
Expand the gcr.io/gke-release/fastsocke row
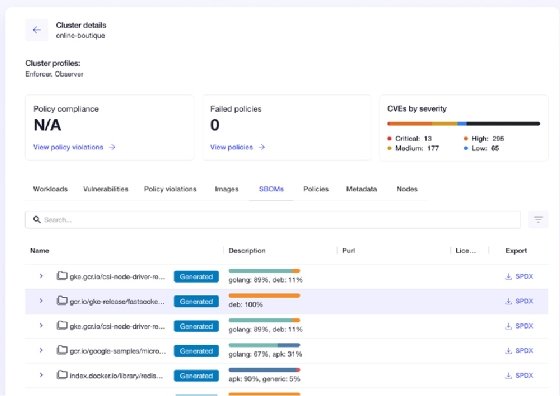click(41, 301)
